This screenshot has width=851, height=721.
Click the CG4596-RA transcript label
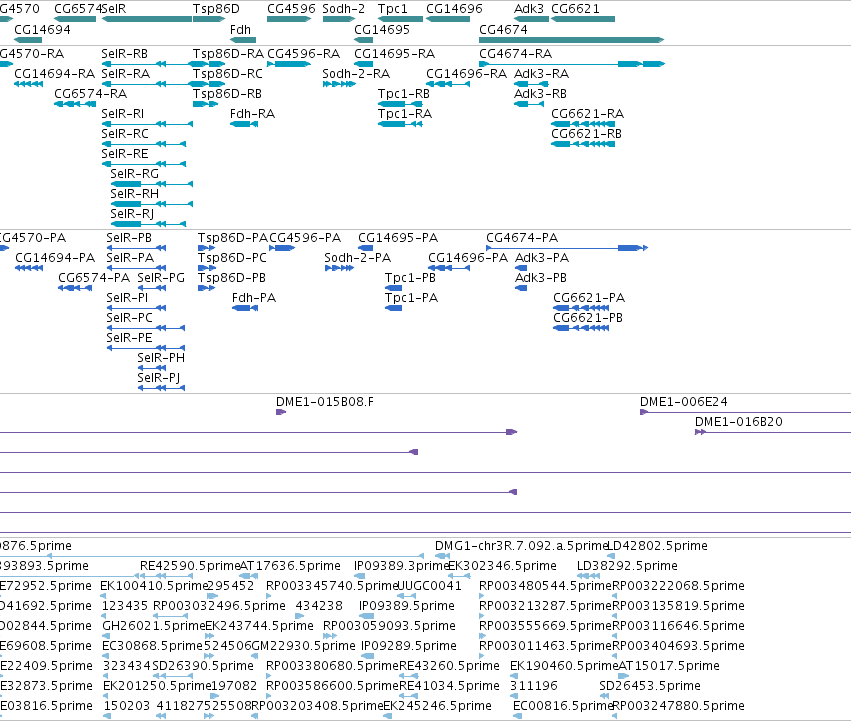[x=304, y=54]
